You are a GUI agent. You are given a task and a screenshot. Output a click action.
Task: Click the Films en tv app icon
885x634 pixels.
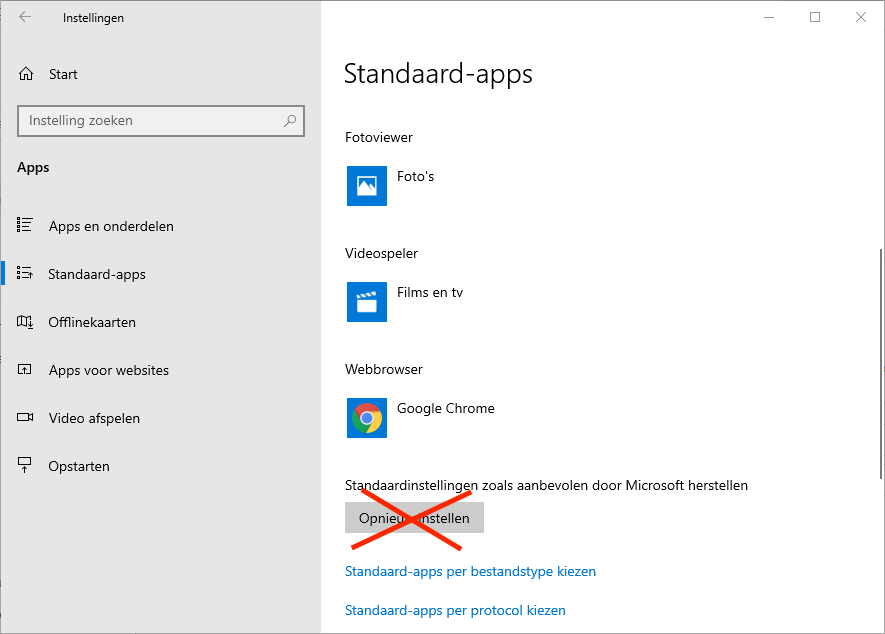367,302
